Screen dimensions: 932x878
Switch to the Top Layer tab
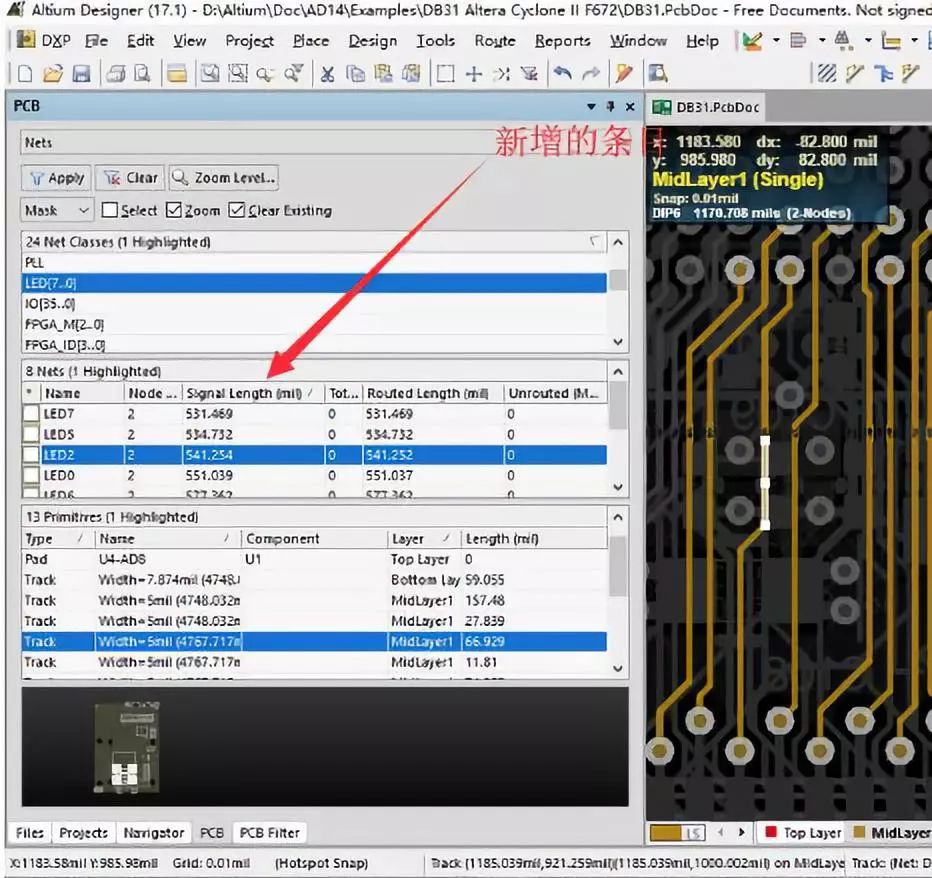pyautogui.click(x=801, y=833)
